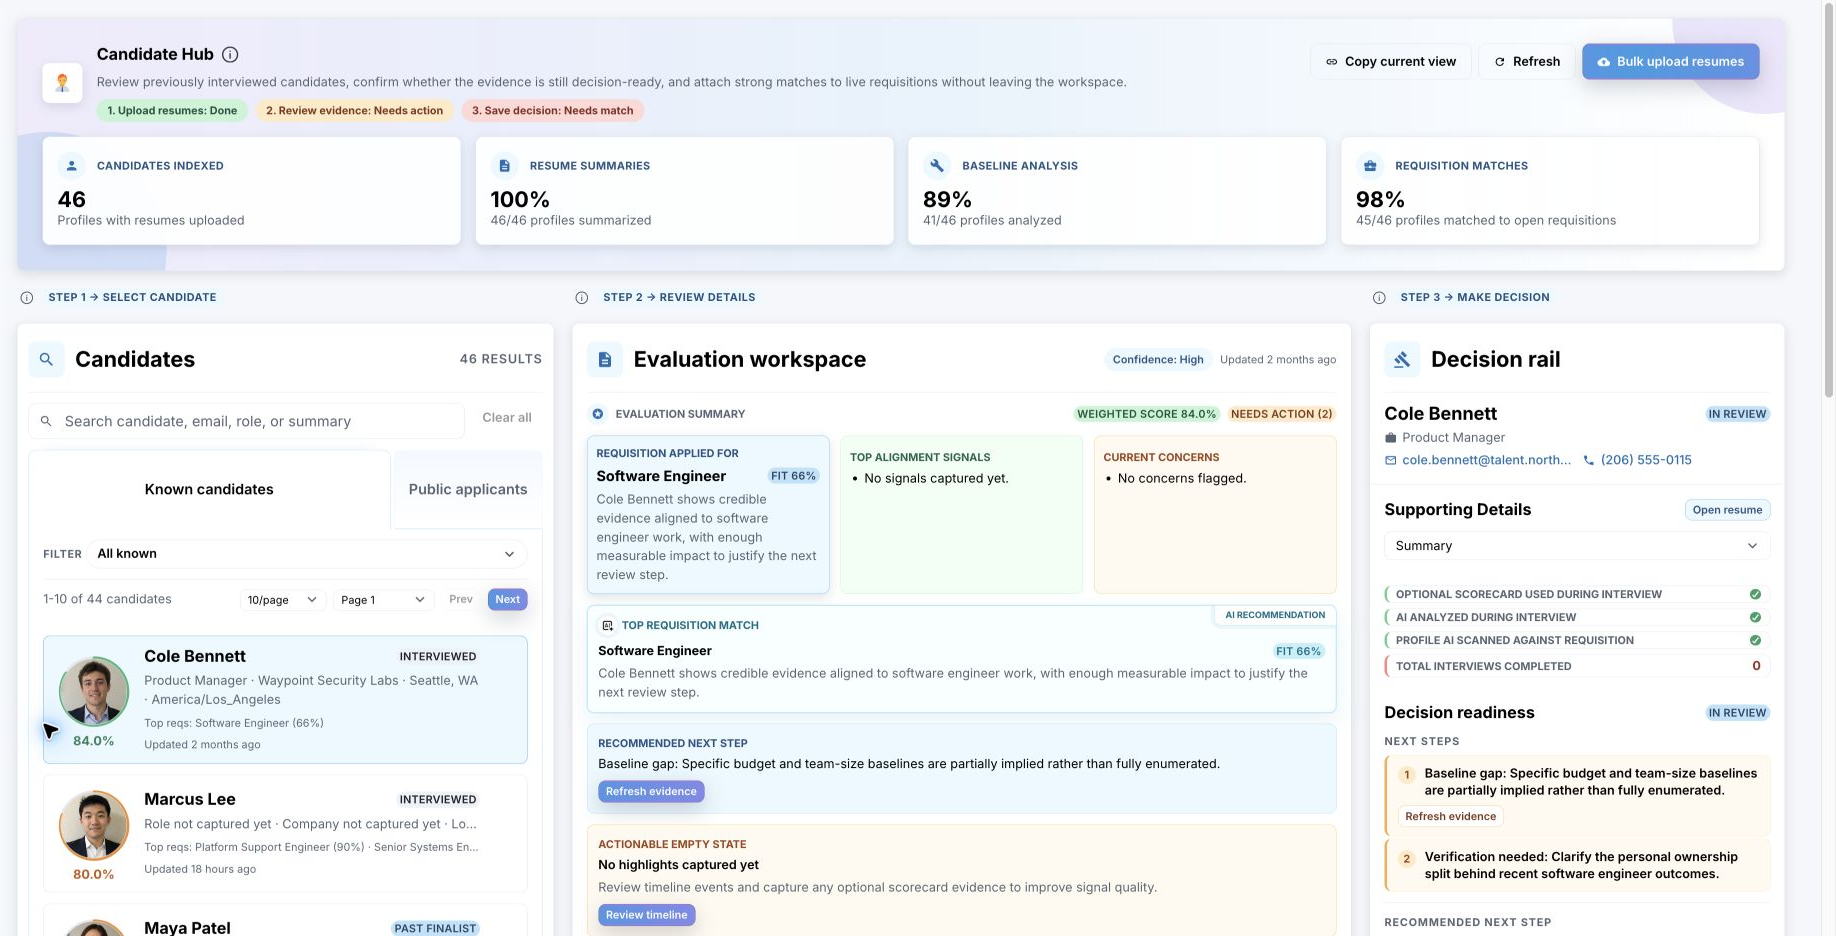This screenshot has width=1836, height=936.
Task: Call the (206) 555-0115 phone link
Action: point(1646,460)
